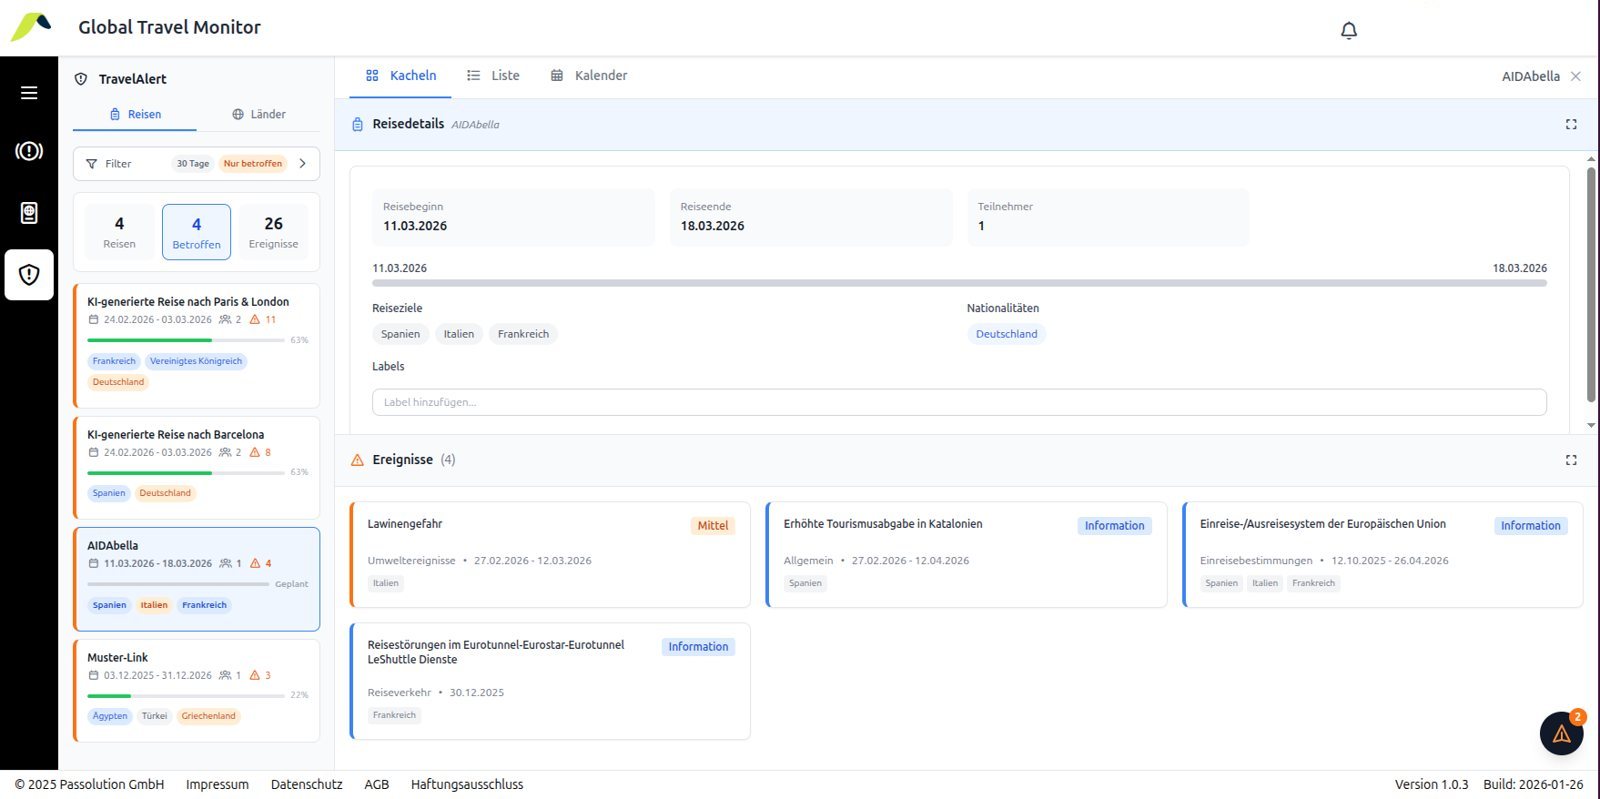Click the trip date timeline bar

point(959,283)
